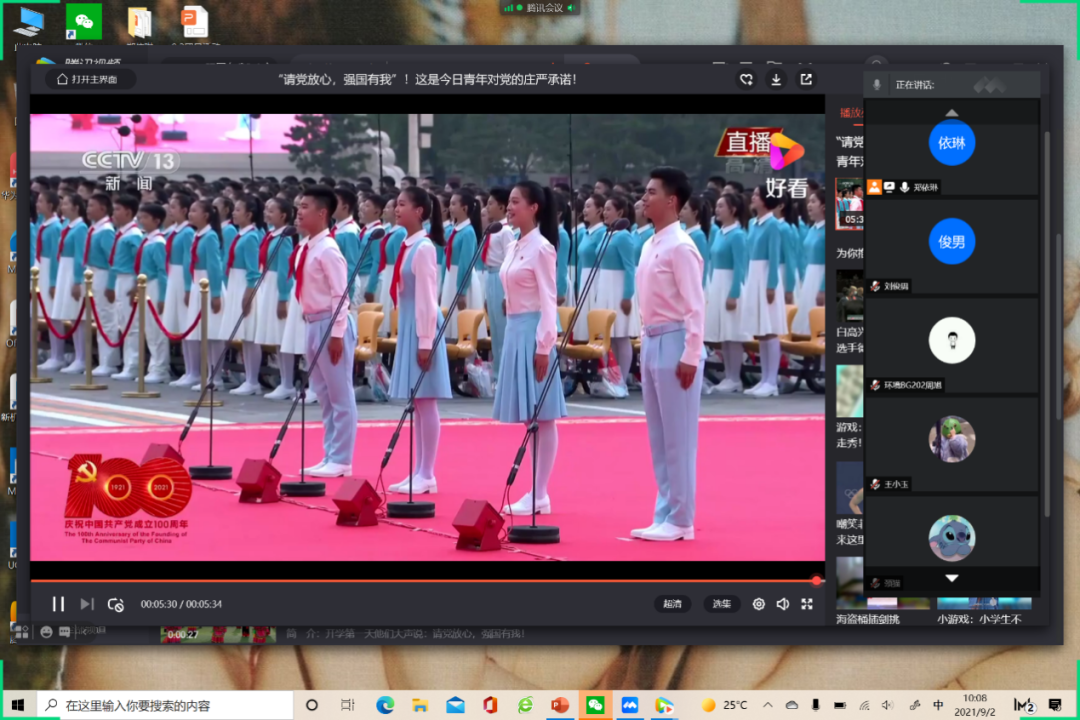Skip to the next video
This screenshot has width=1080, height=720.
(x=87, y=604)
